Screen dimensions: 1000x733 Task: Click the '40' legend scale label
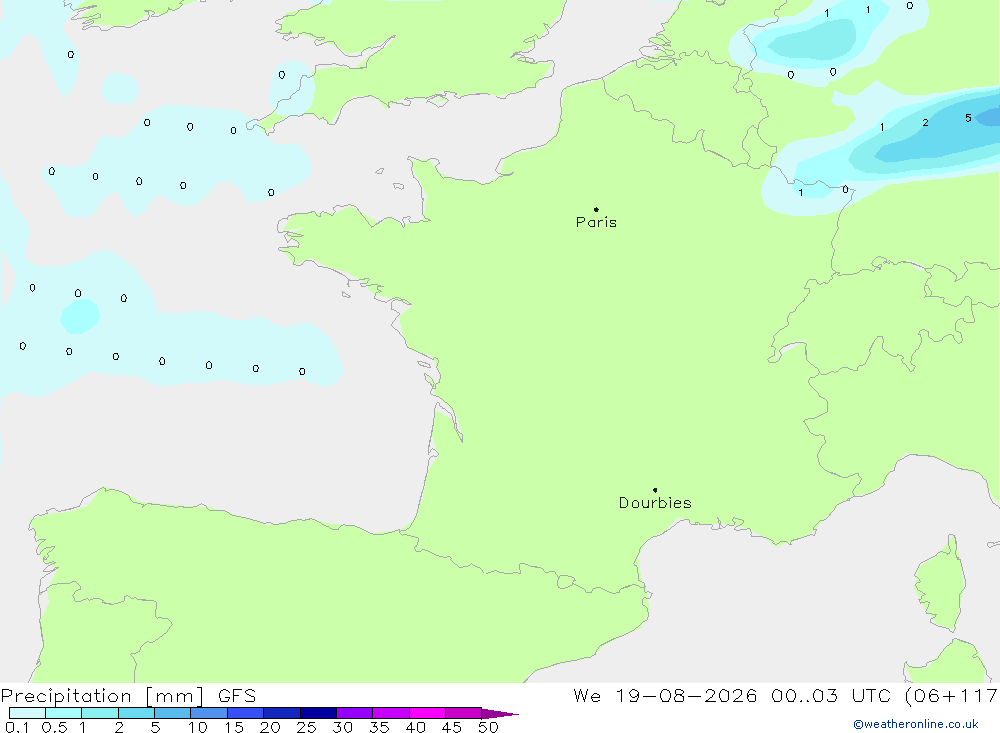pyautogui.click(x=416, y=727)
